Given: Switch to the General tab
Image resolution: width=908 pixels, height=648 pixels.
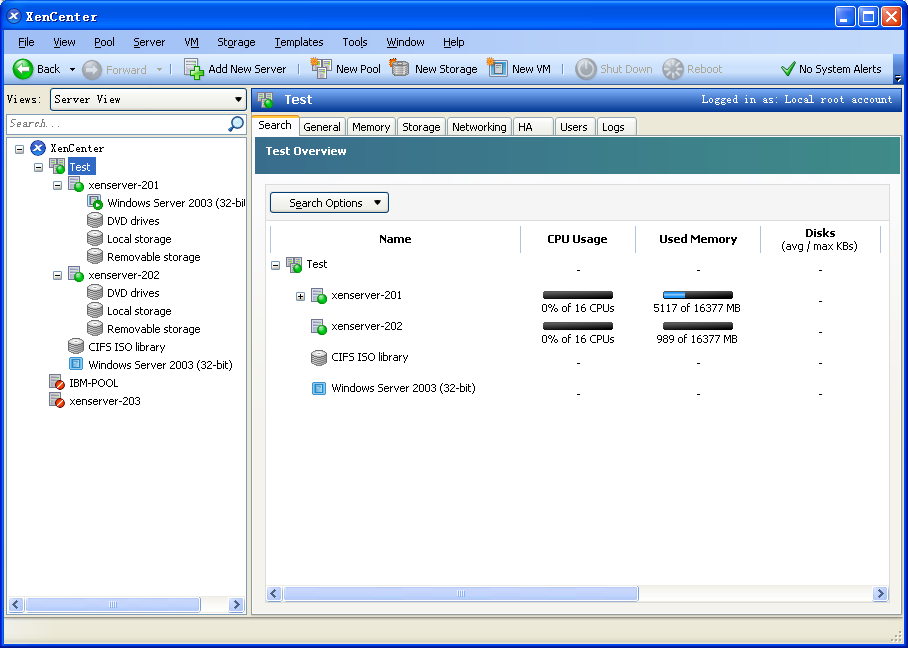Looking at the screenshot, I should point(322,127).
